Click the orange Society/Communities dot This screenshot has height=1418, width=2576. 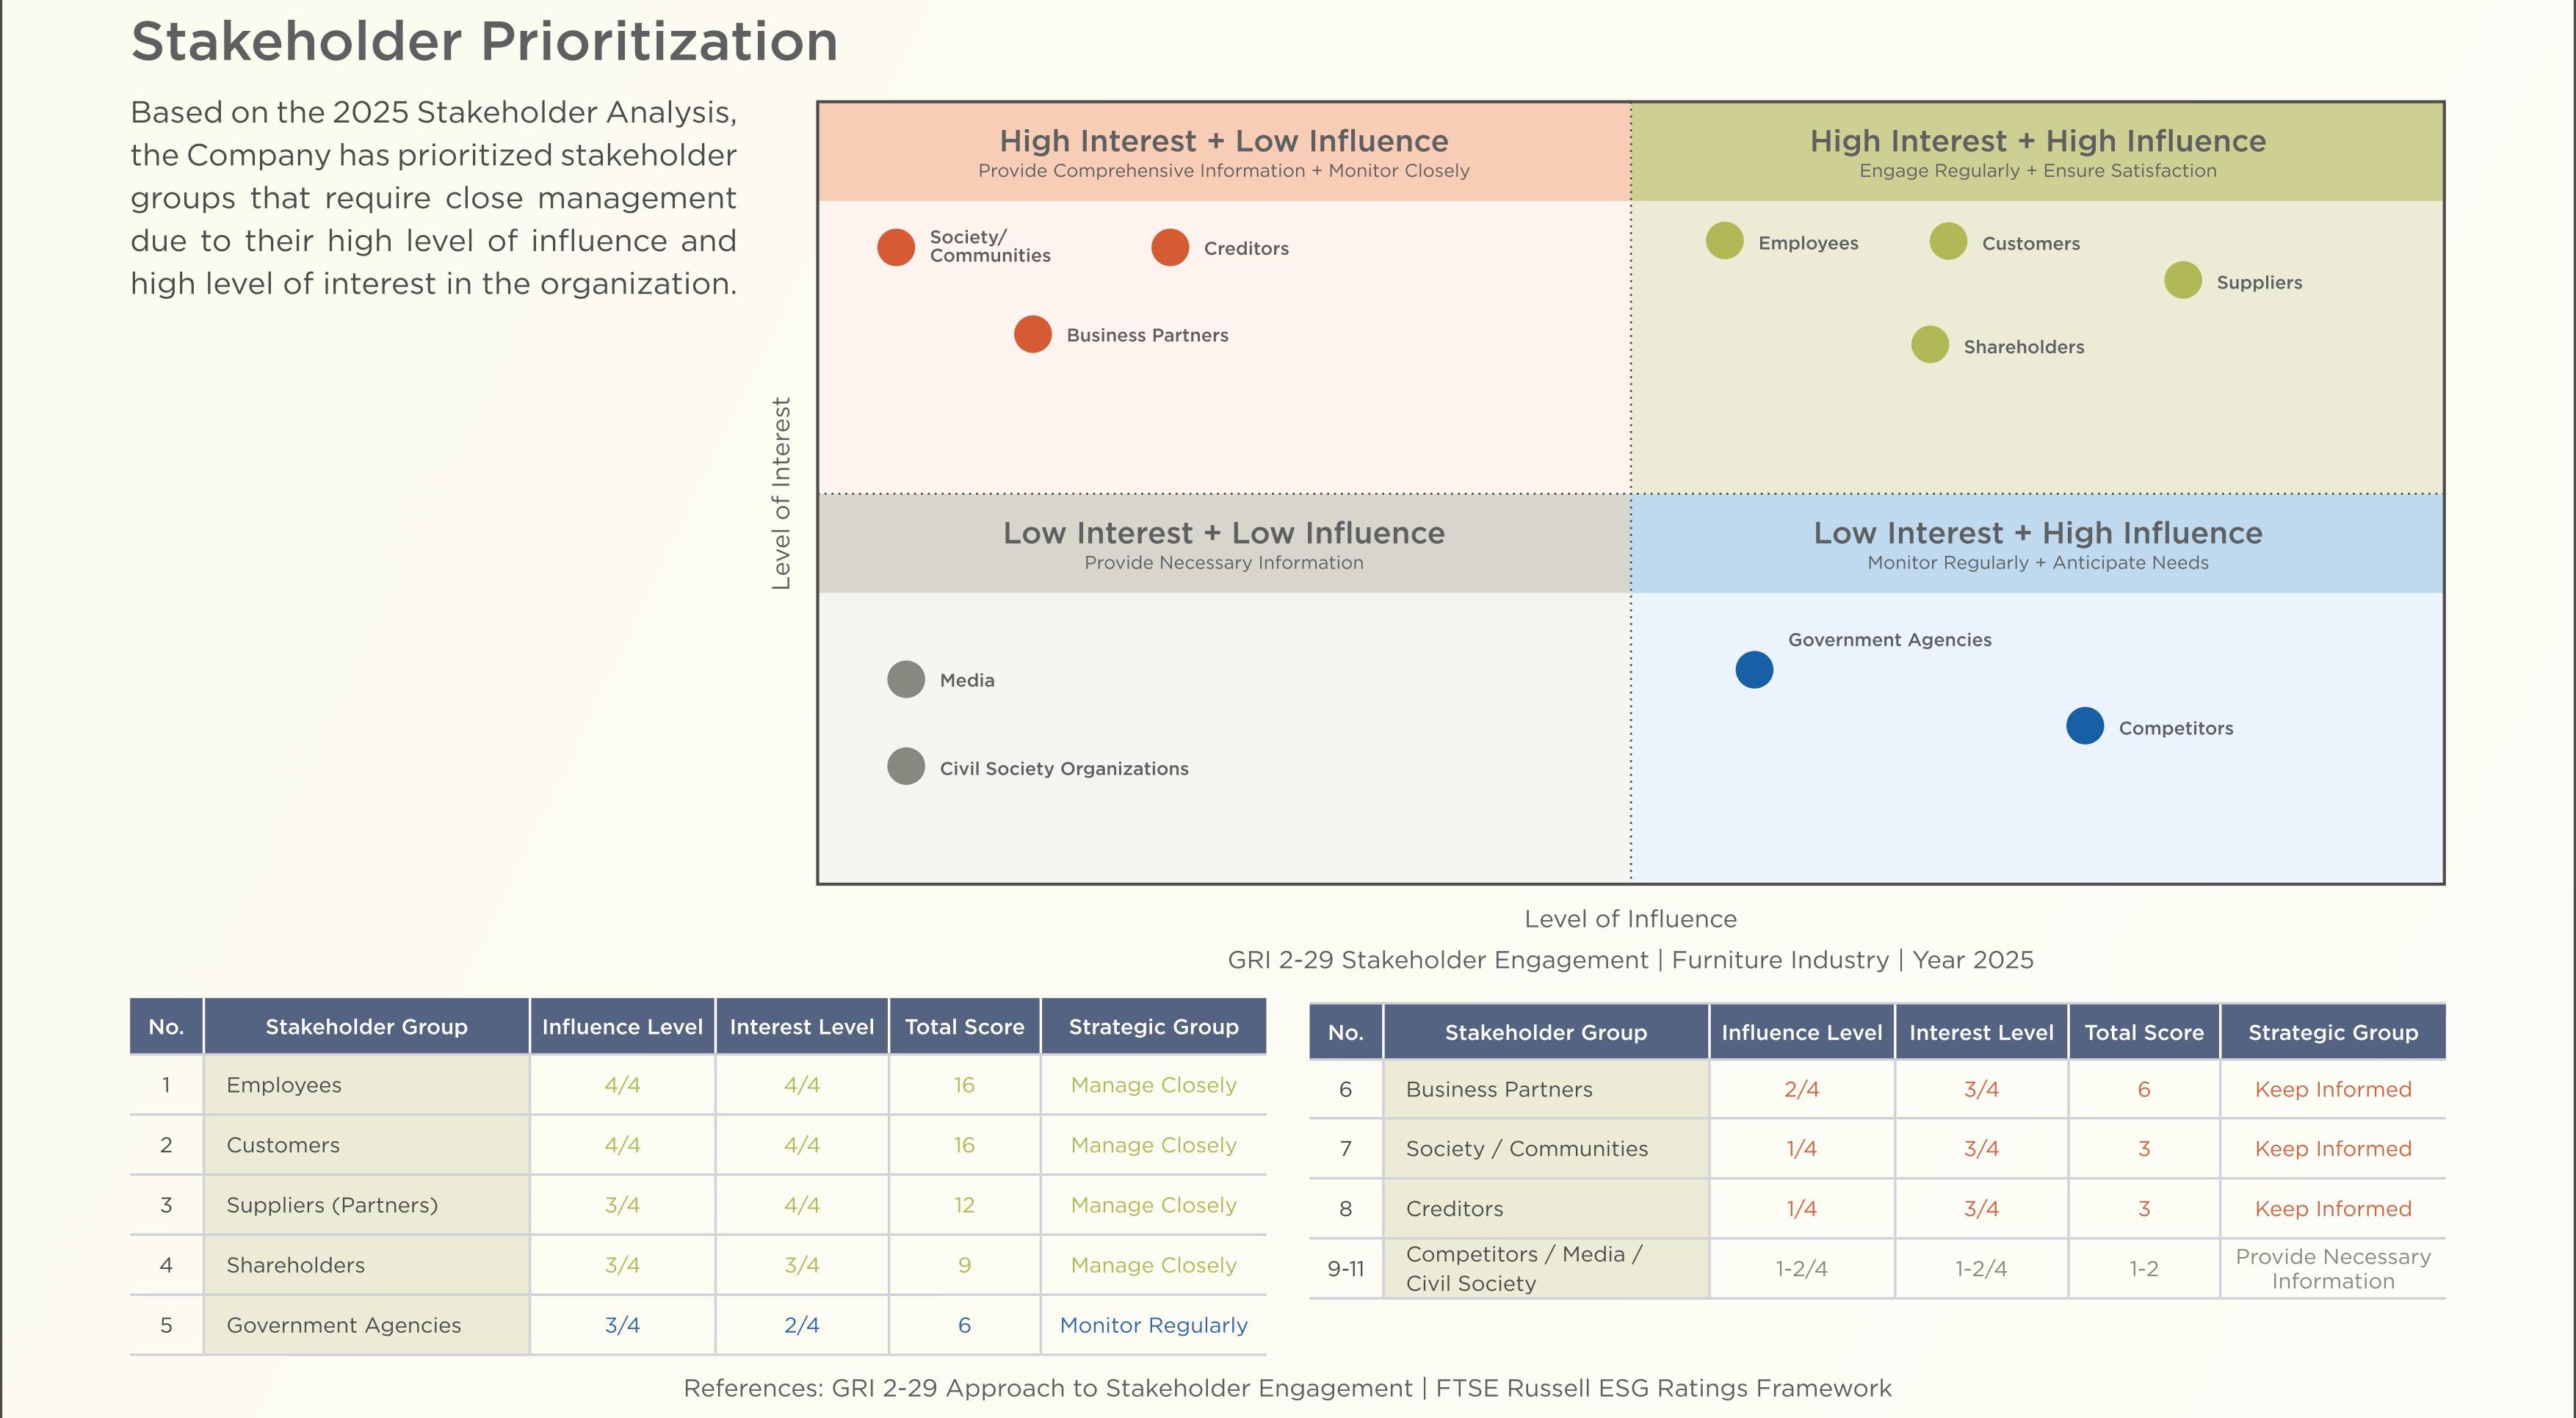[896, 247]
